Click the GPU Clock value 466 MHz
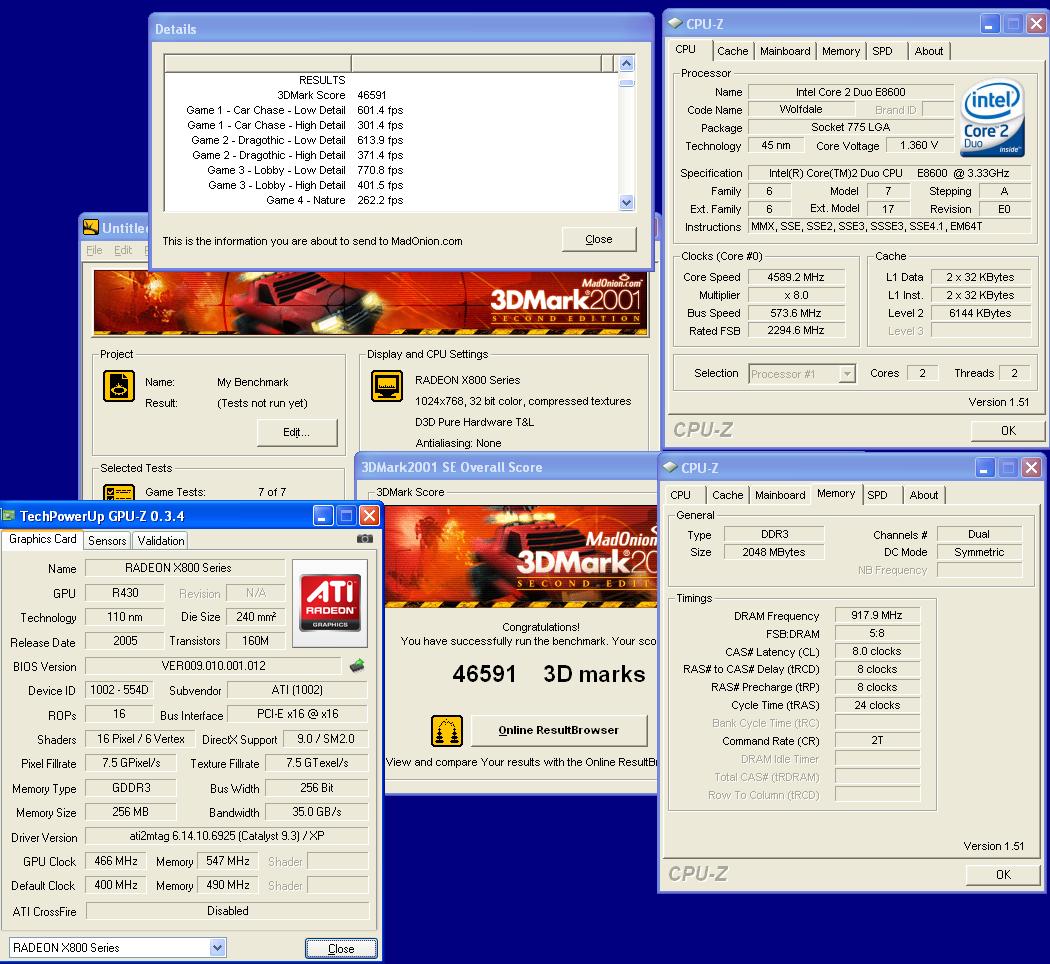1050x964 pixels. coord(116,861)
